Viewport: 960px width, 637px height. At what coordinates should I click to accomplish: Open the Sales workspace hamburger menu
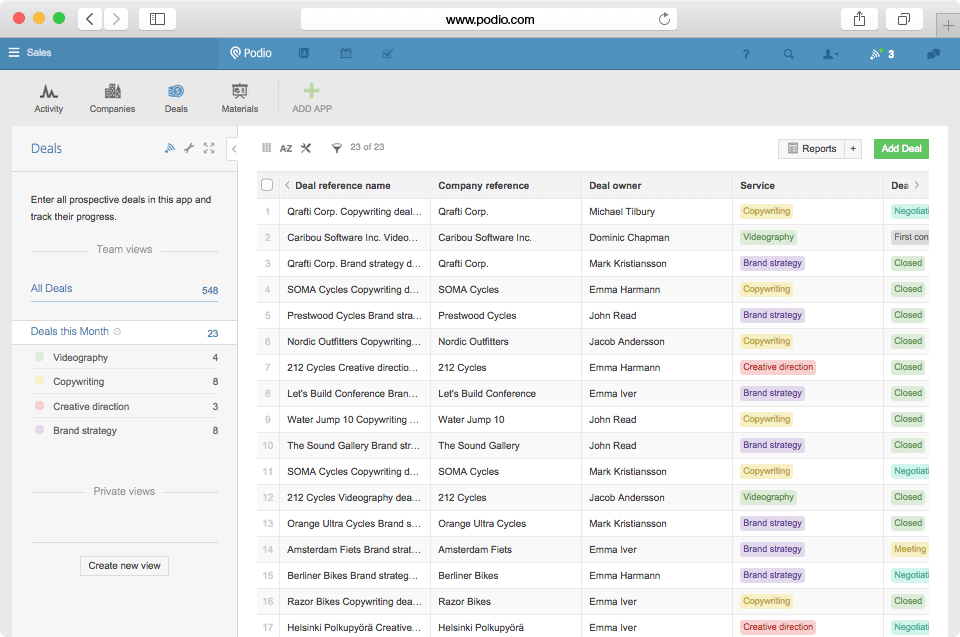(14, 53)
